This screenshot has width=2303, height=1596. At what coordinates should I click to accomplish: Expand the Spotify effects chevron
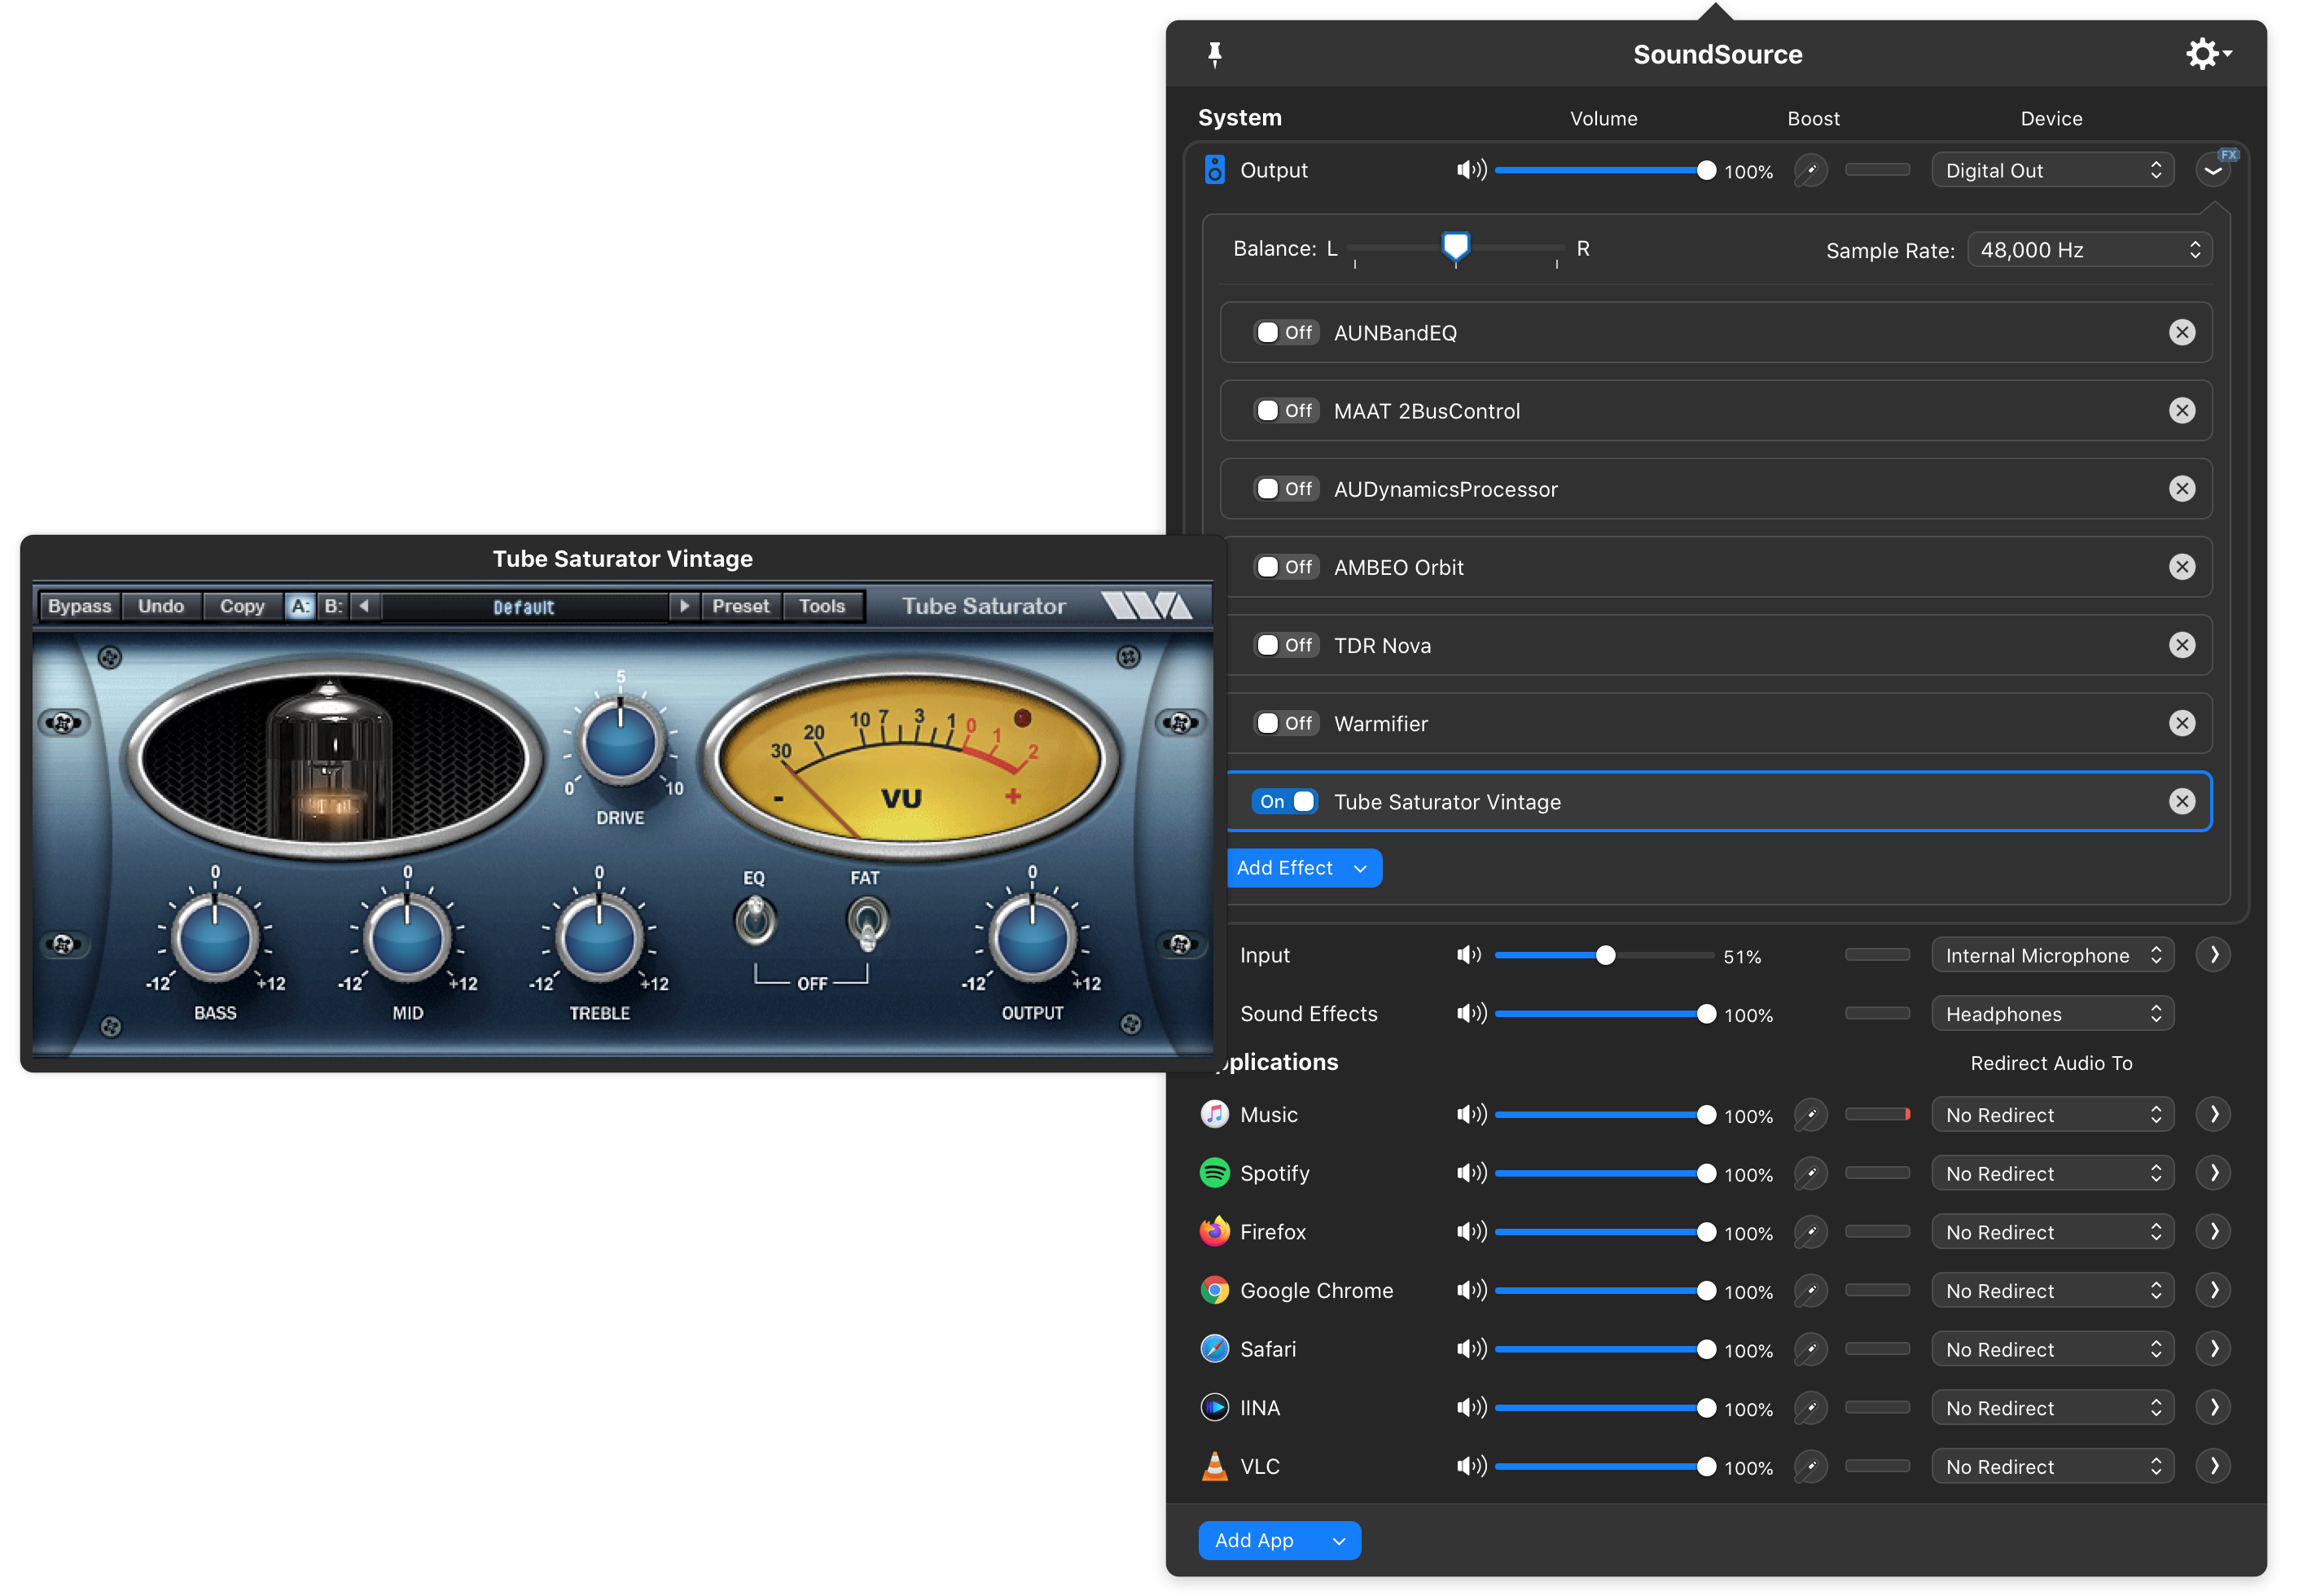pos(2213,1173)
